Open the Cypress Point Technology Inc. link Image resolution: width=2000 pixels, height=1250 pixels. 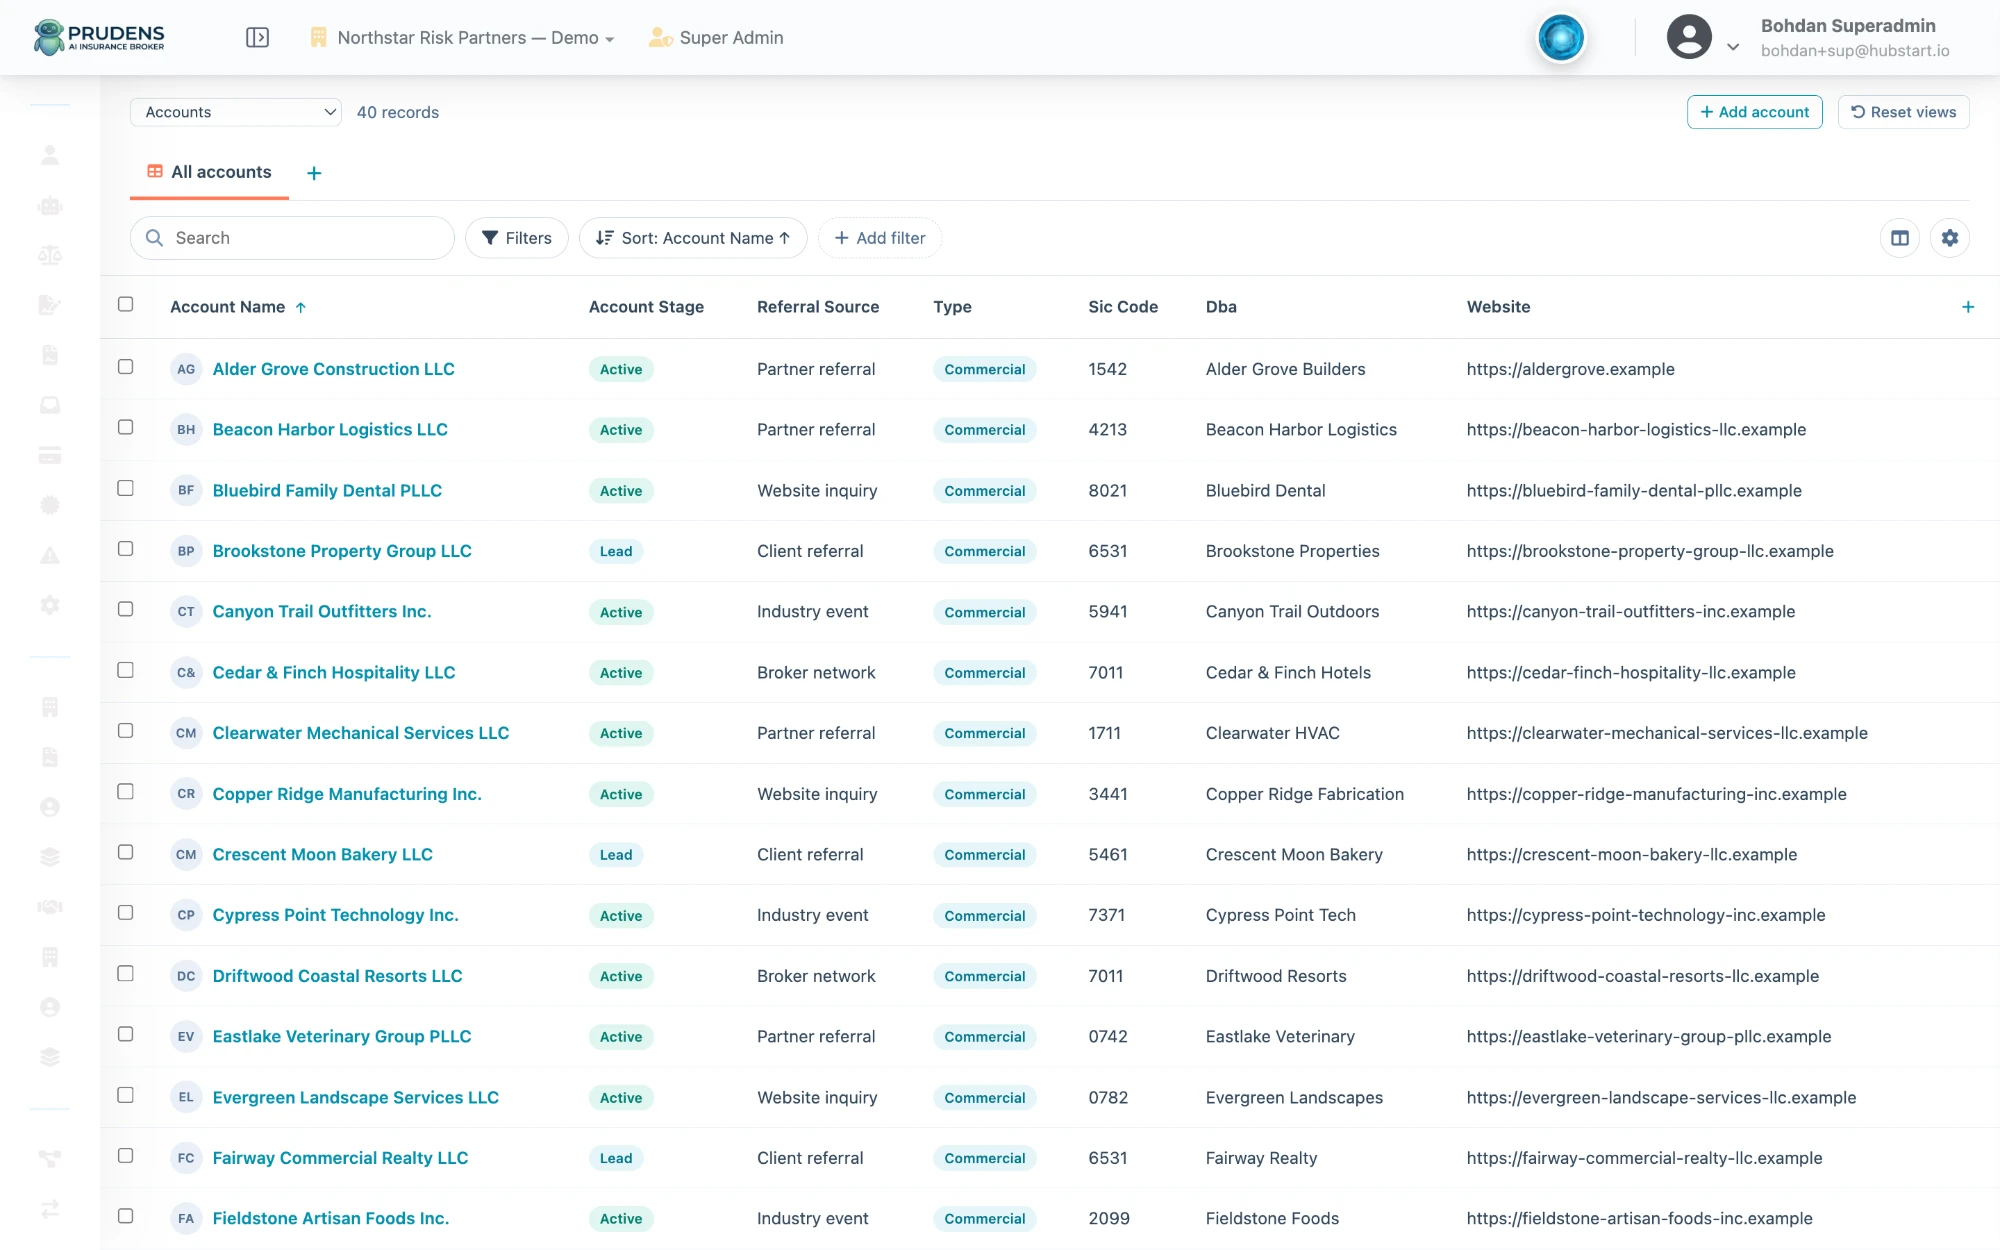point(336,915)
